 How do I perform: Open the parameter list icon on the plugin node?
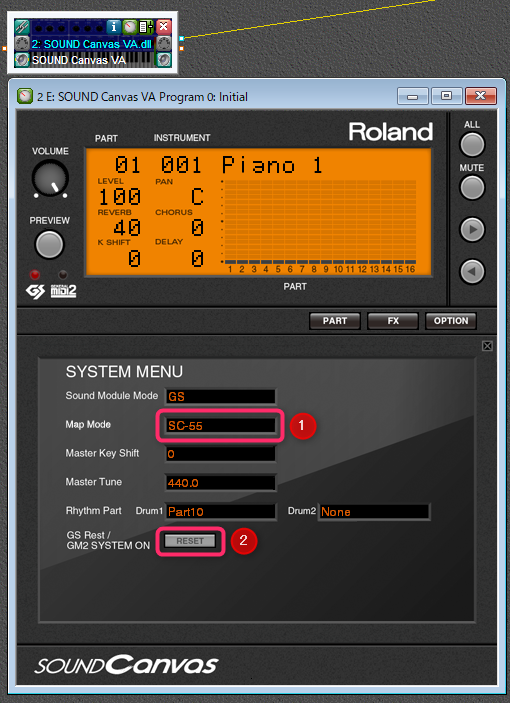(146, 27)
